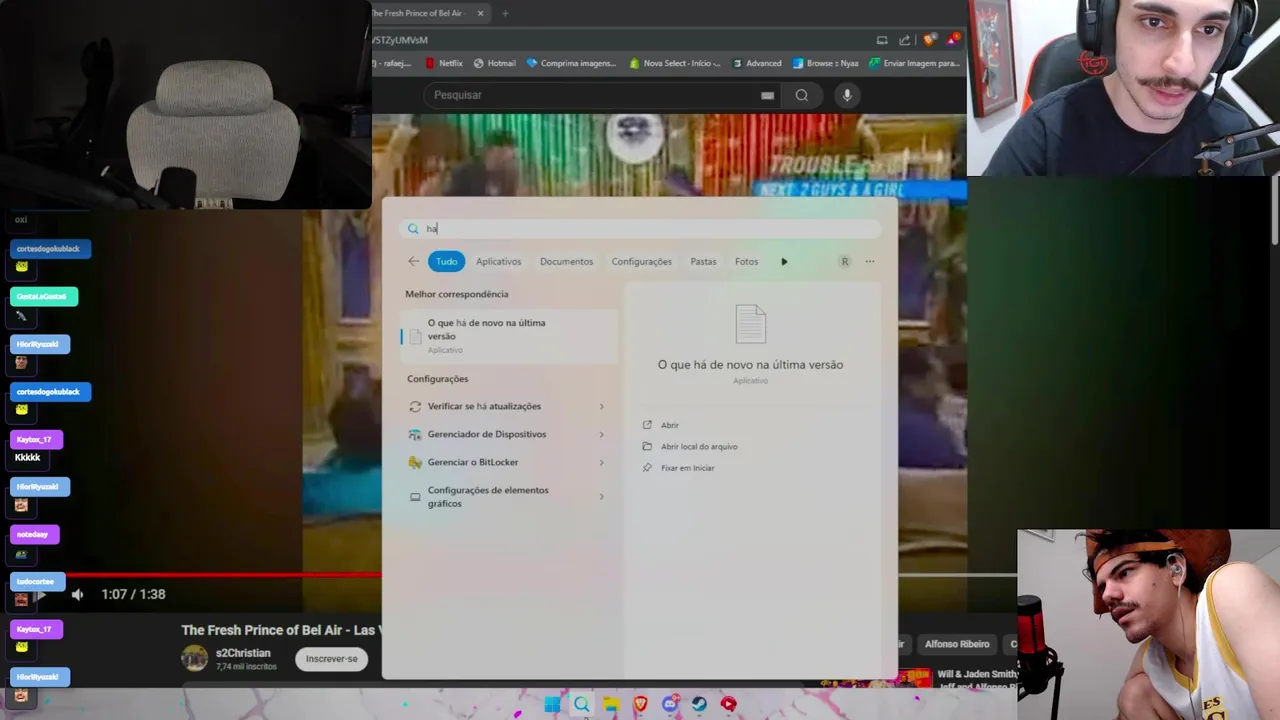Click the Inscrever-se subscribe button
Viewport: 1280px width, 720px height.
(331, 659)
